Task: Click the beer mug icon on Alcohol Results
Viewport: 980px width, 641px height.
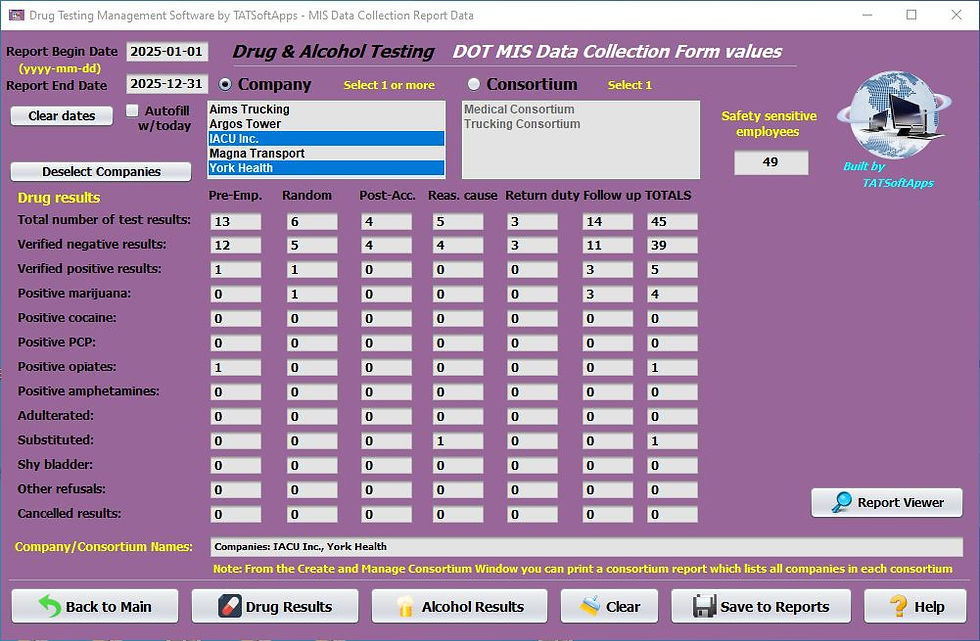Action: [406, 606]
